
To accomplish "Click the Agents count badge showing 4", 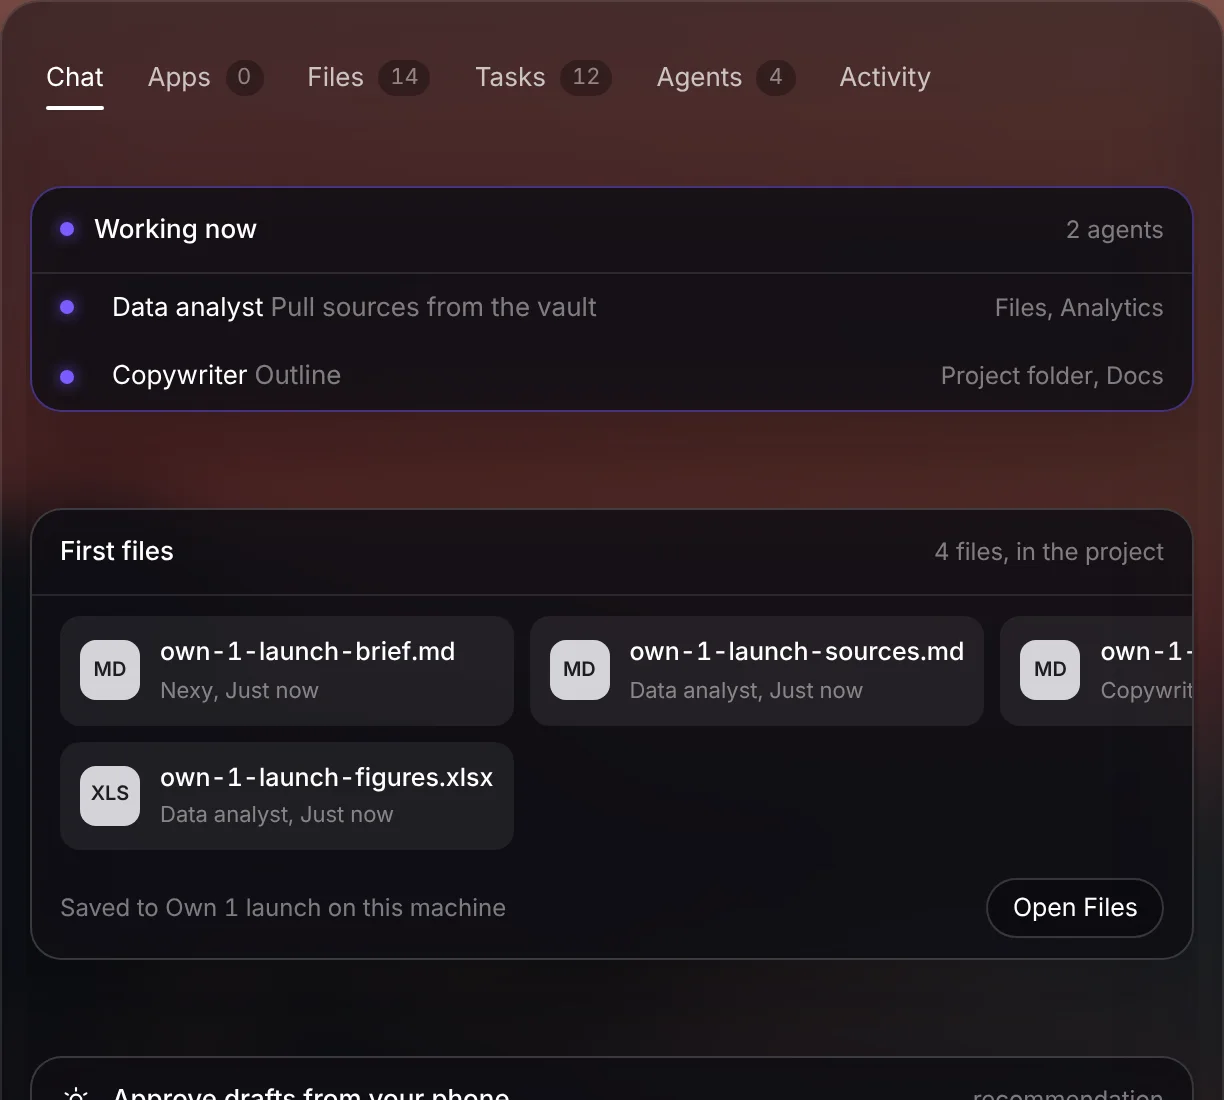I will (x=776, y=77).
